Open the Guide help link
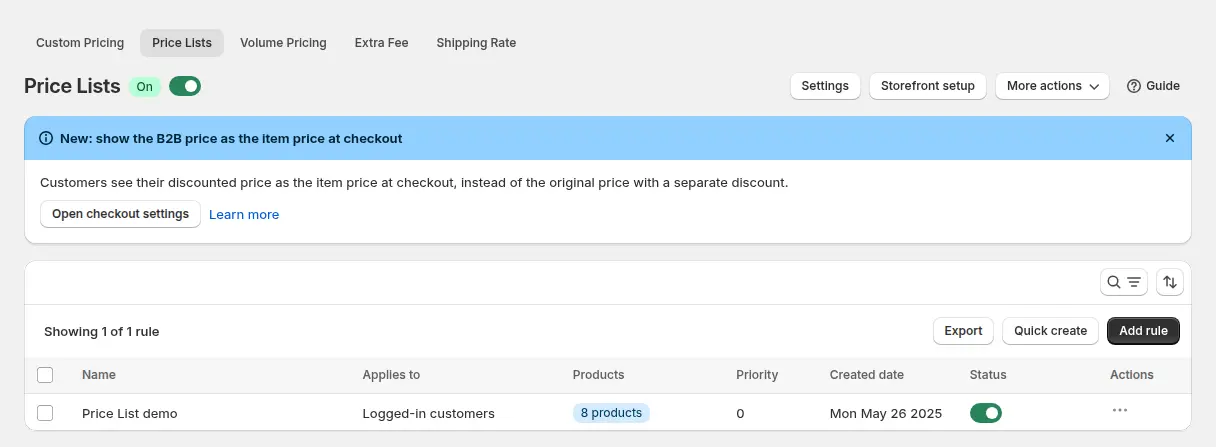 (1153, 86)
